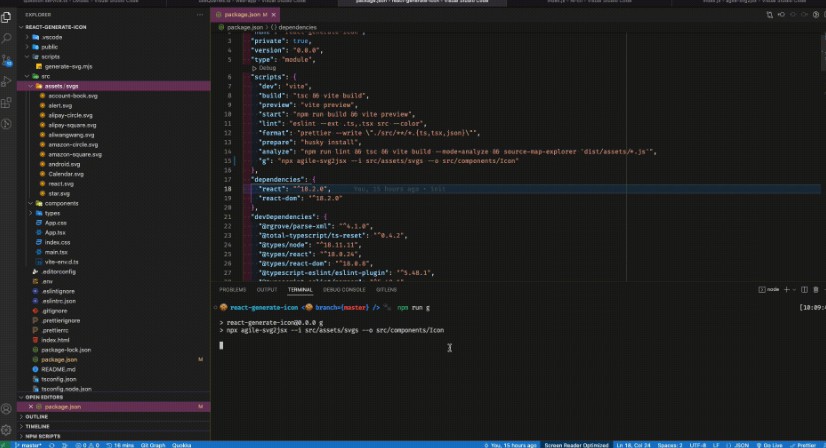Split the terminal panel

point(804,289)
